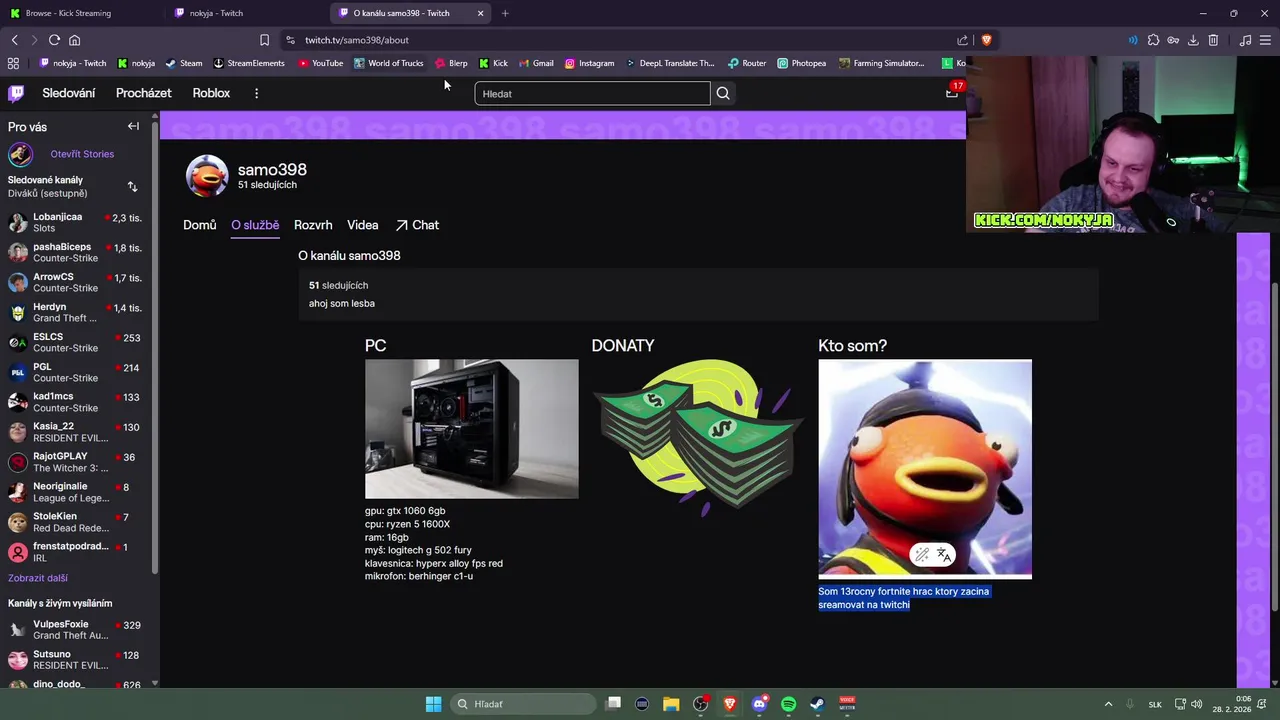The width and height of the screenshot is (1280, 720).
Task: Sort followed channels by viewers
Action: tap(132, 187)
